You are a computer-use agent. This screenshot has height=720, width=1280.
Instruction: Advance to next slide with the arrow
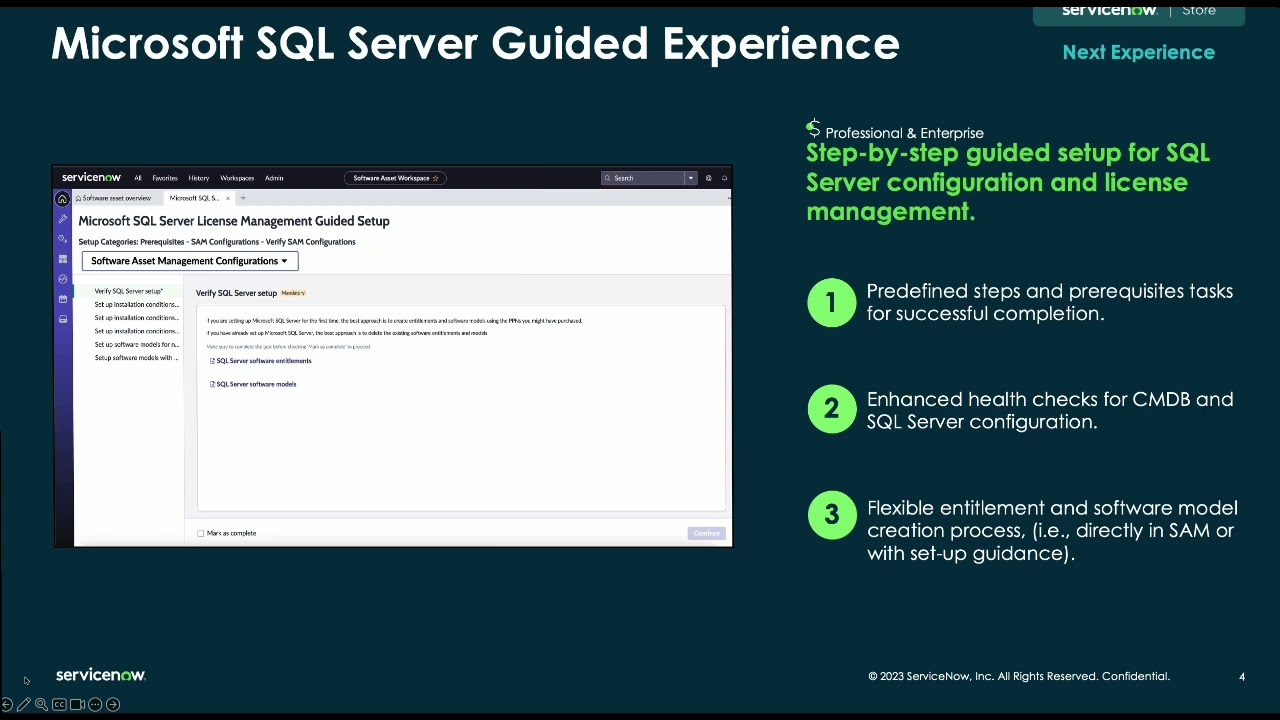(113, 704)
